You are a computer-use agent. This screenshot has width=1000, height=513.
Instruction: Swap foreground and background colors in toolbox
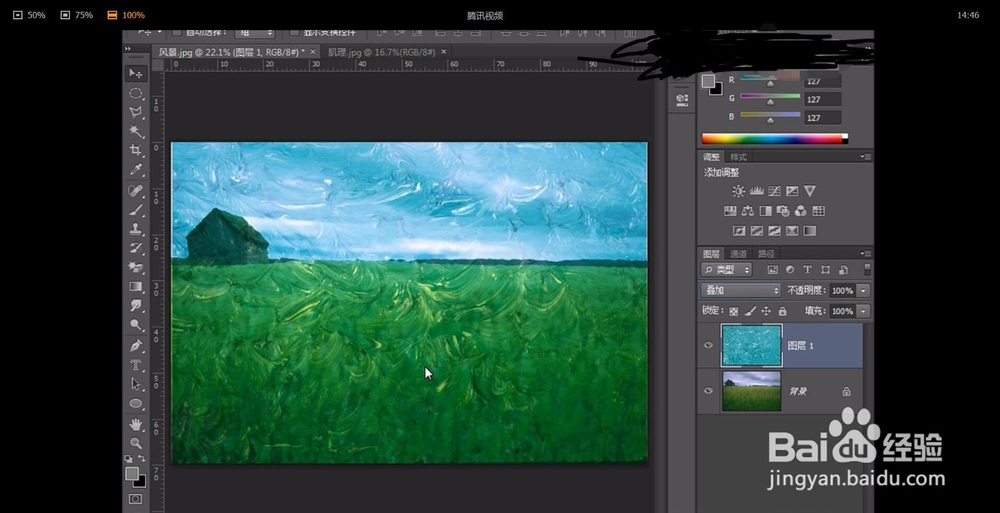pos(142,458)
